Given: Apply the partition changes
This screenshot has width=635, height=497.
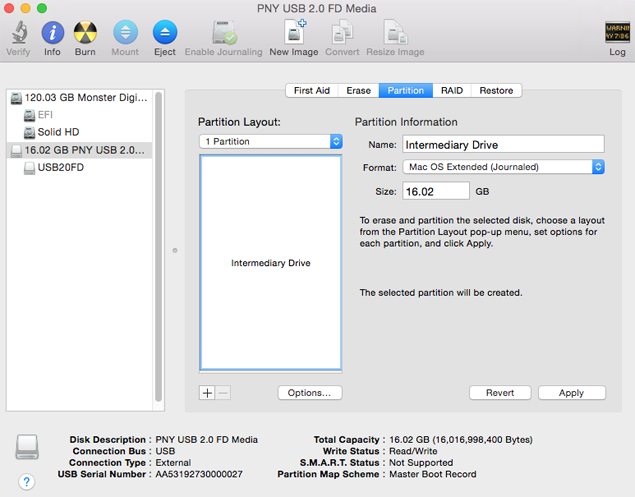Looking at the screenshot, I should coord(572,392).
